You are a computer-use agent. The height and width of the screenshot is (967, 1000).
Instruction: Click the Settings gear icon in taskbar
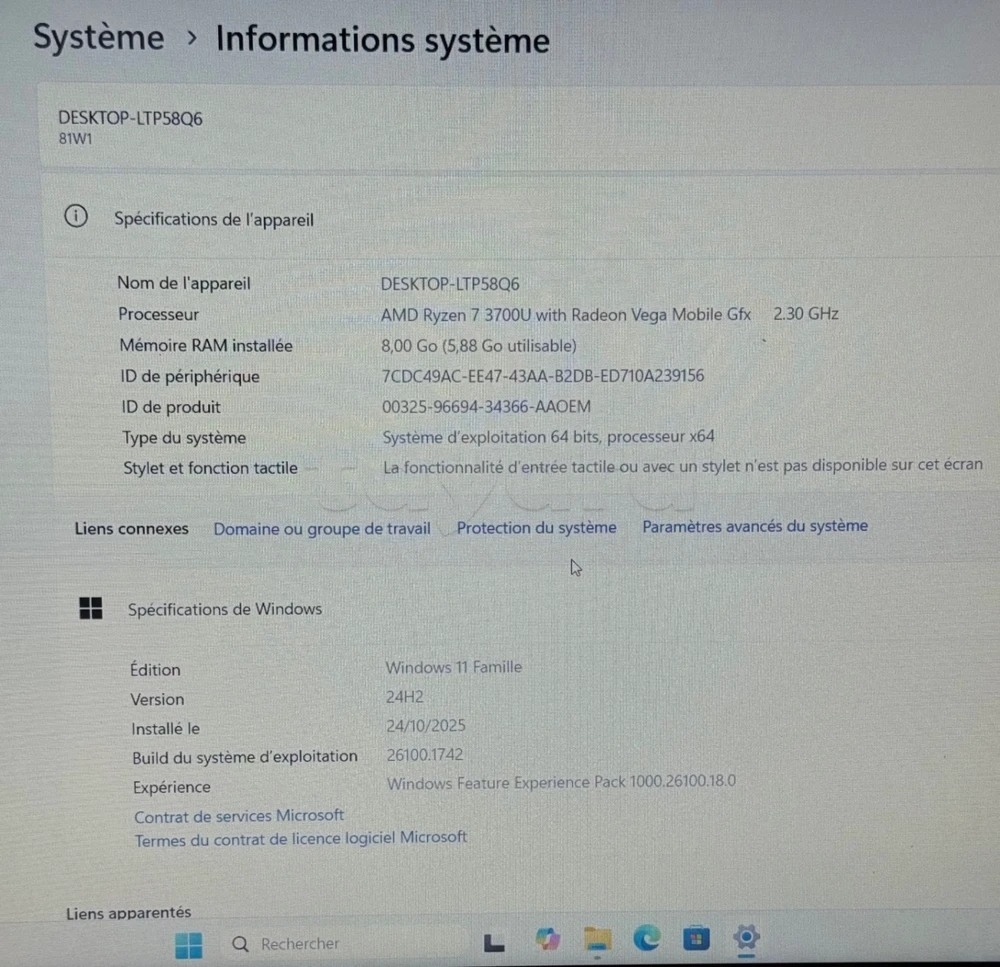[x=746, y=937]
